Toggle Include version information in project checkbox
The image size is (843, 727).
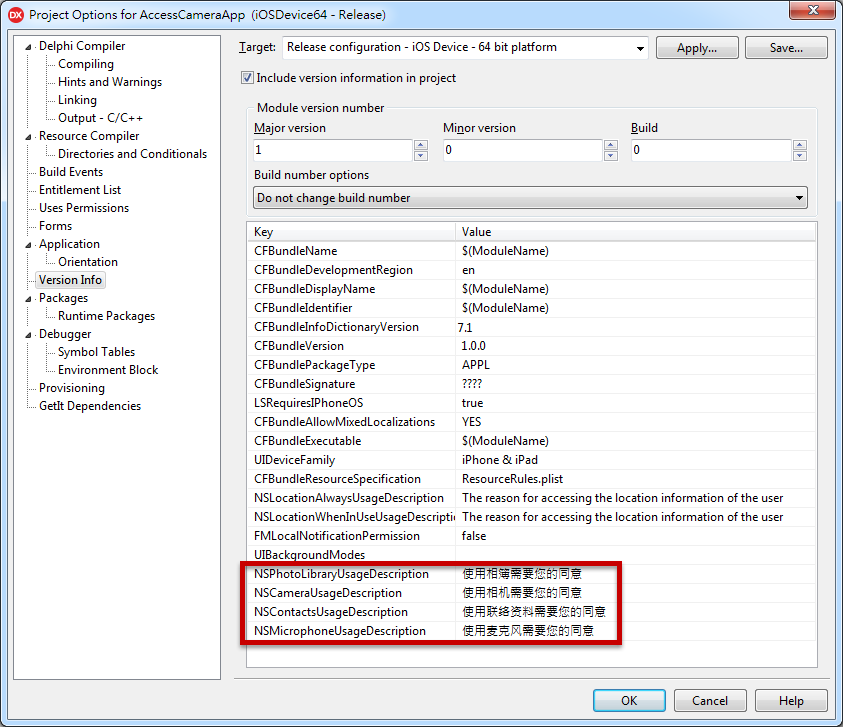[x=247, y=77]
